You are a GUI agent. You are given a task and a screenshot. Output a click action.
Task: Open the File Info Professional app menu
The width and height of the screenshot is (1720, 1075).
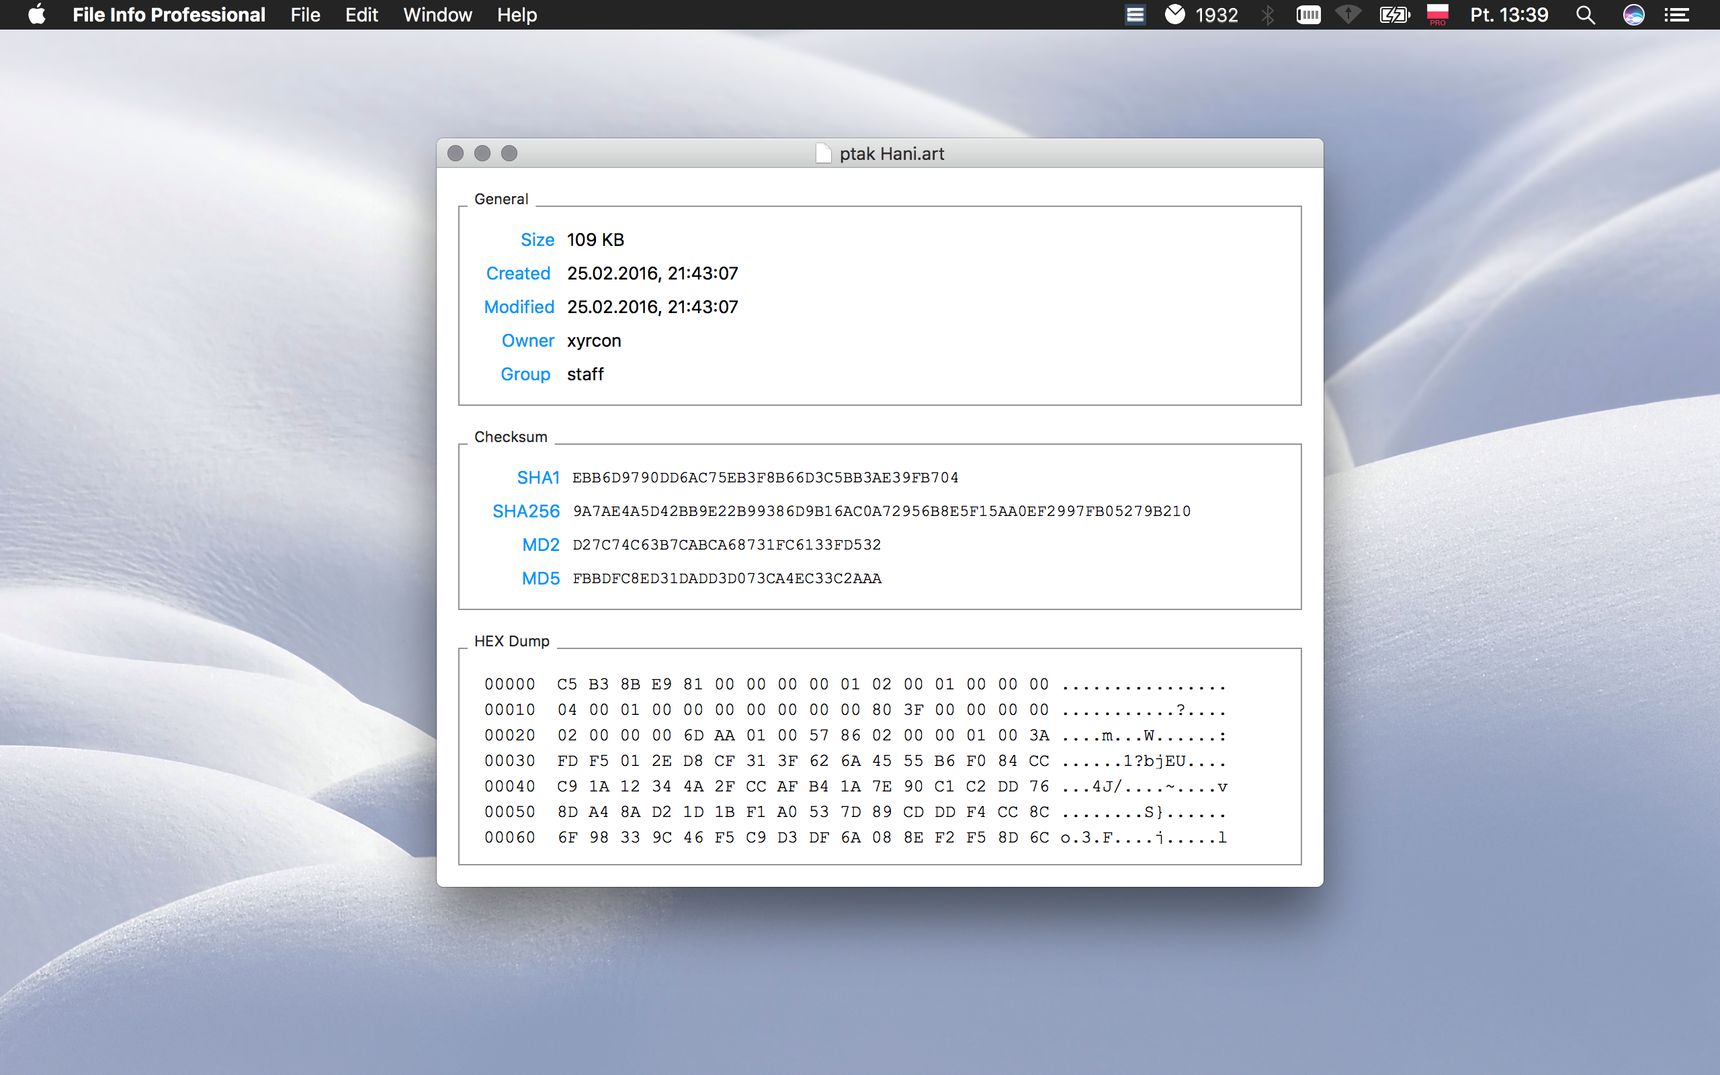click(169, 15)
